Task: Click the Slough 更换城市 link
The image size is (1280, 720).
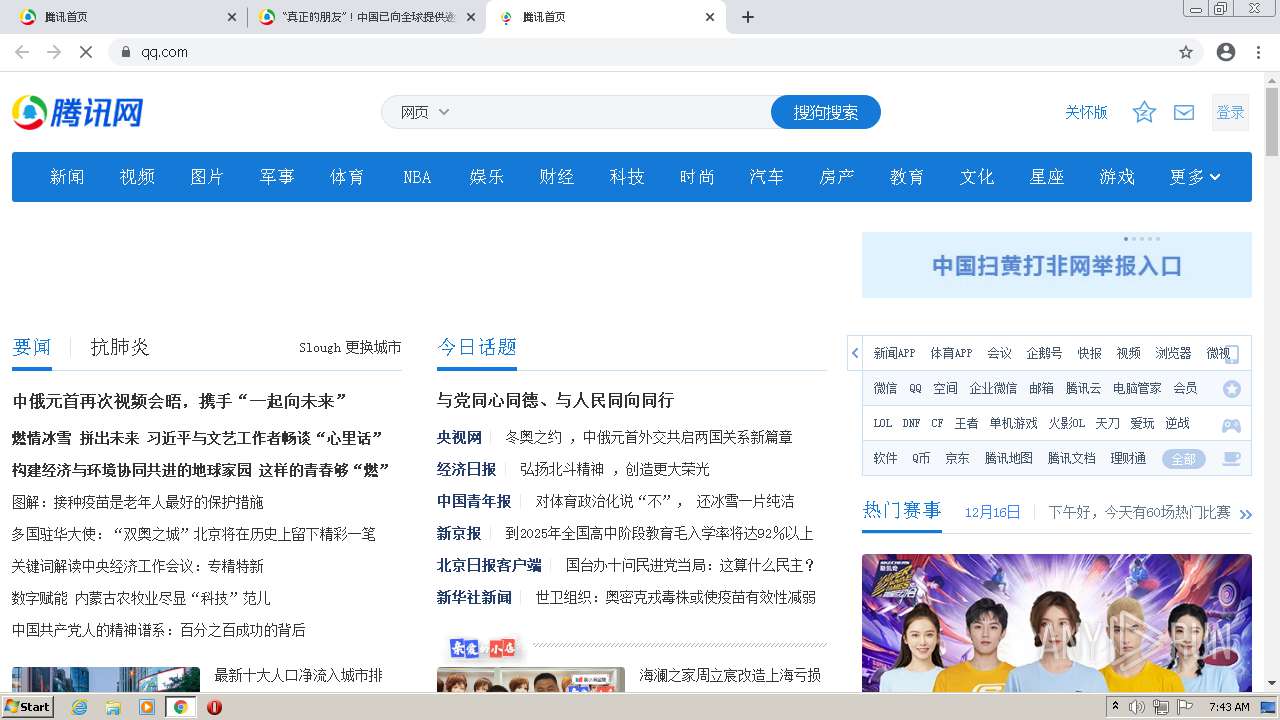Action: 350,347
